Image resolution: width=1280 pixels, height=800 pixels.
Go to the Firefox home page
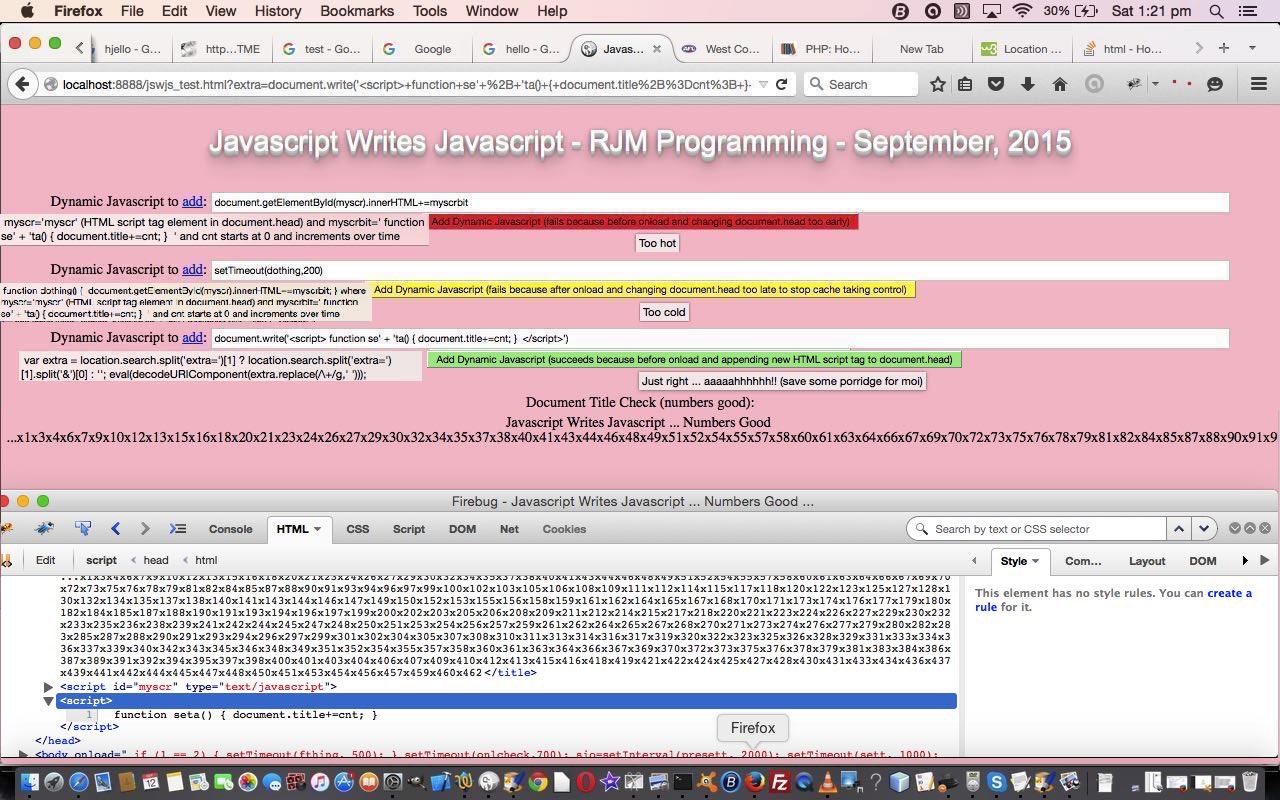[1059, 85]
